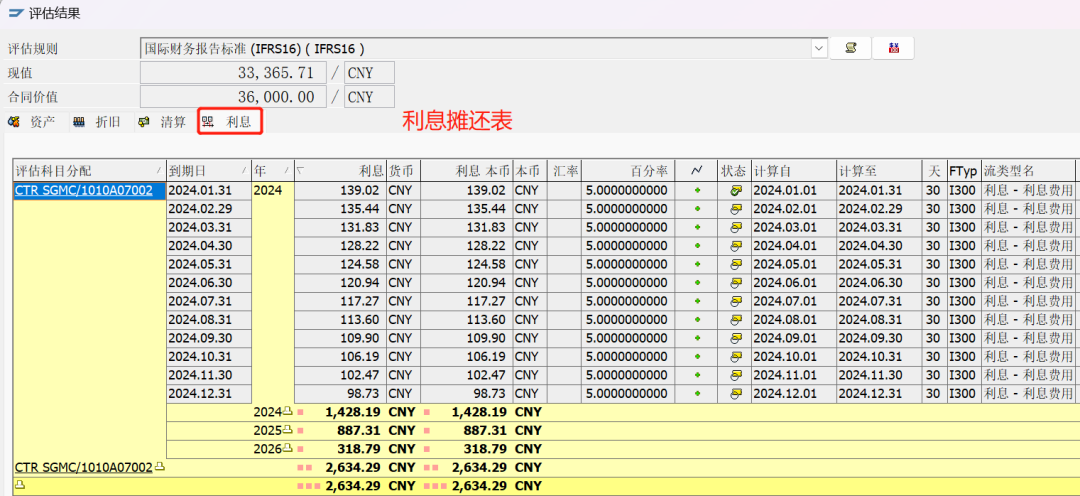
Task: Click the CNY currency box next to 合同价值
Action: [x=369, y=96]
